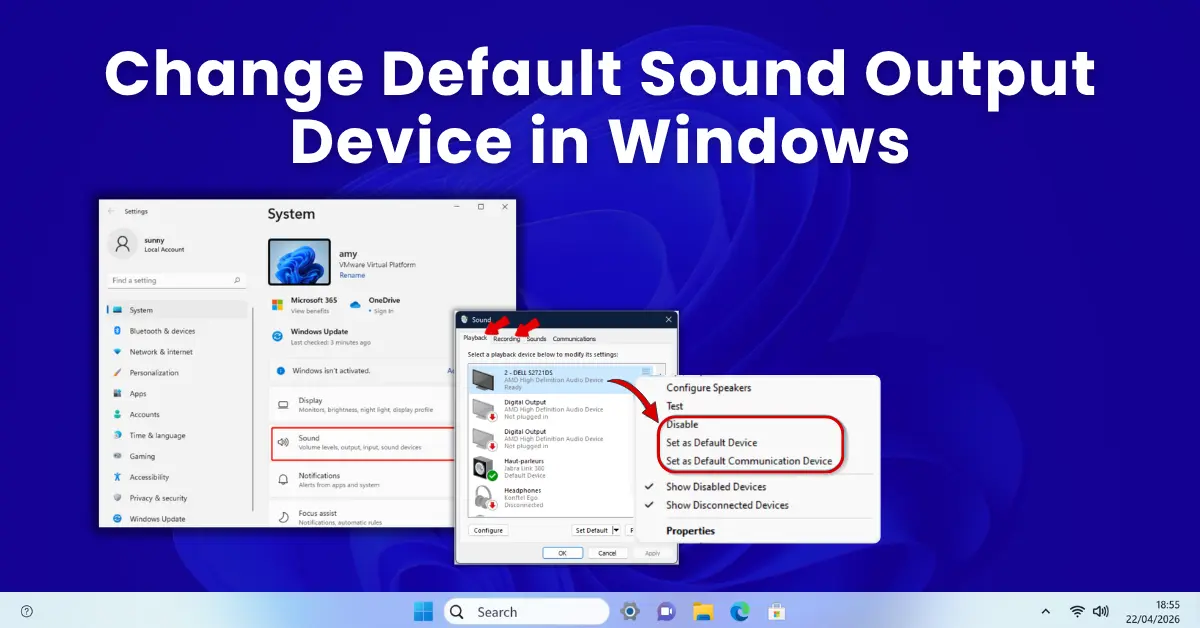Open the Find a setting search box

click(x=176, y=280)
